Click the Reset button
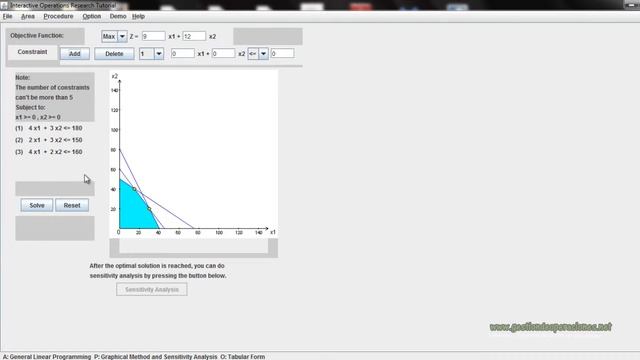The image size is (640, 360). point(72,205)
